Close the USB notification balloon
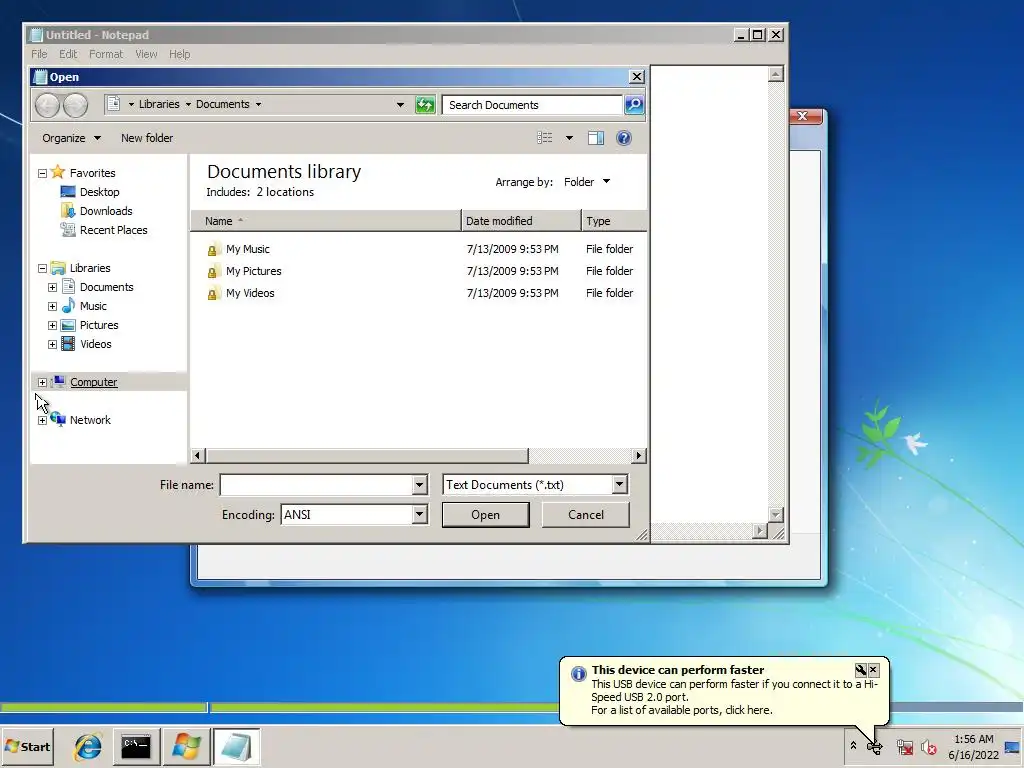Image resolution: width=1024 pixels, height=768 pixels. click(x=873, y=670)
